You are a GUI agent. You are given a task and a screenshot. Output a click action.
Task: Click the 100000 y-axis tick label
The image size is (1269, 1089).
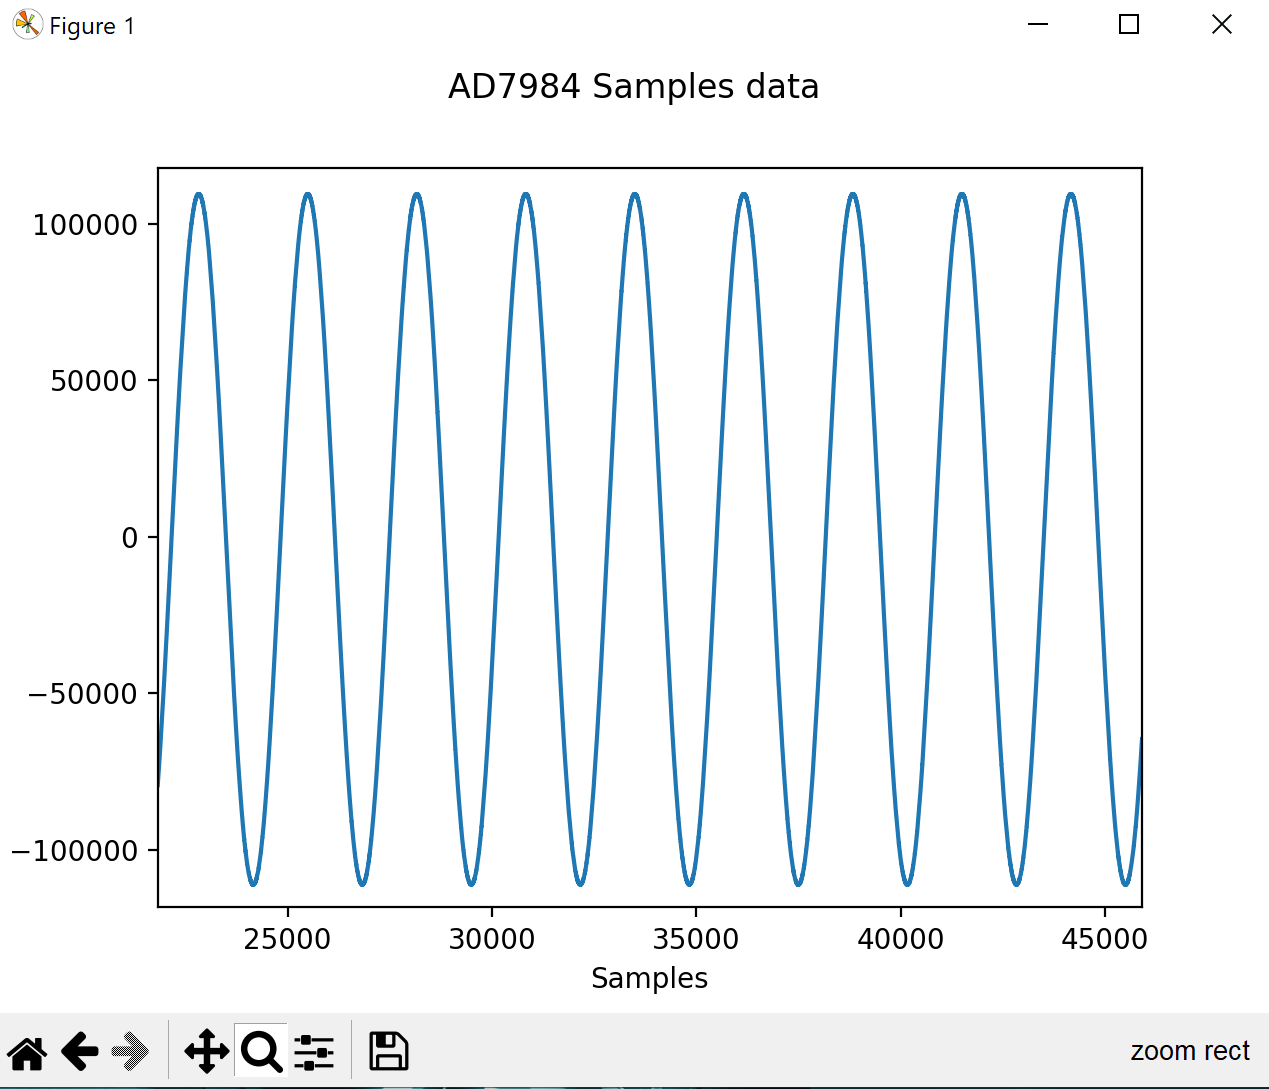85,225
